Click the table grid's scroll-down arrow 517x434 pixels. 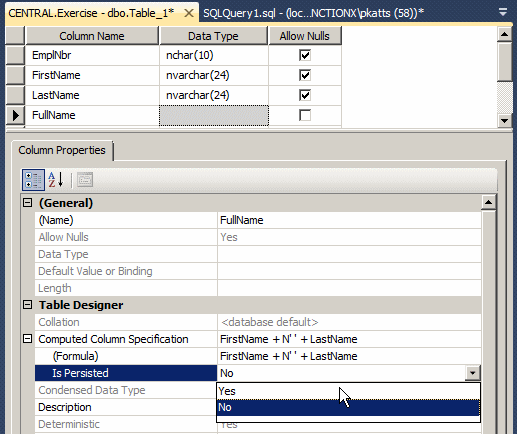point(504,120)
